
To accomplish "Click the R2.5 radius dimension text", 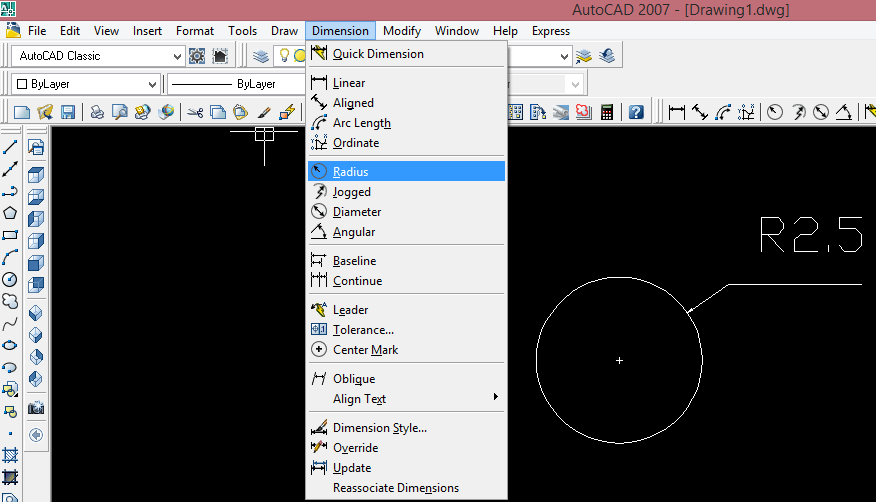I will [x=811, y=235].
